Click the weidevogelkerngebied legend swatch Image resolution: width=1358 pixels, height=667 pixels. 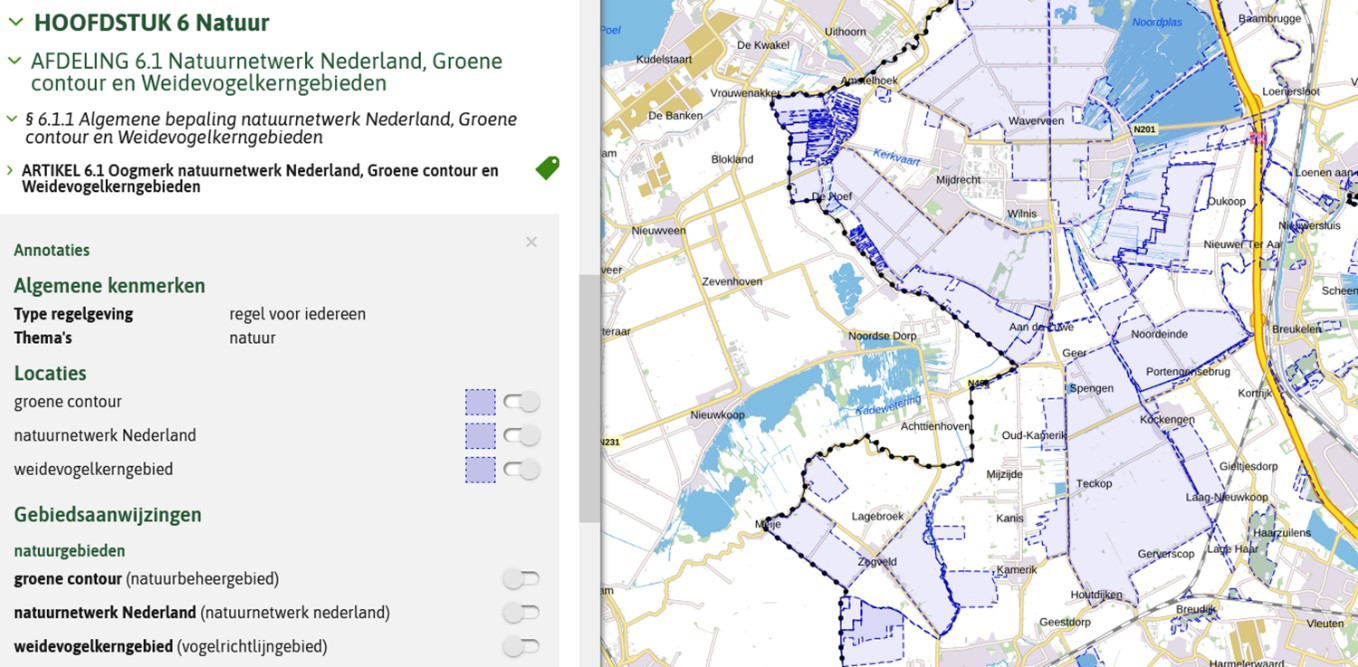point(480,470)
